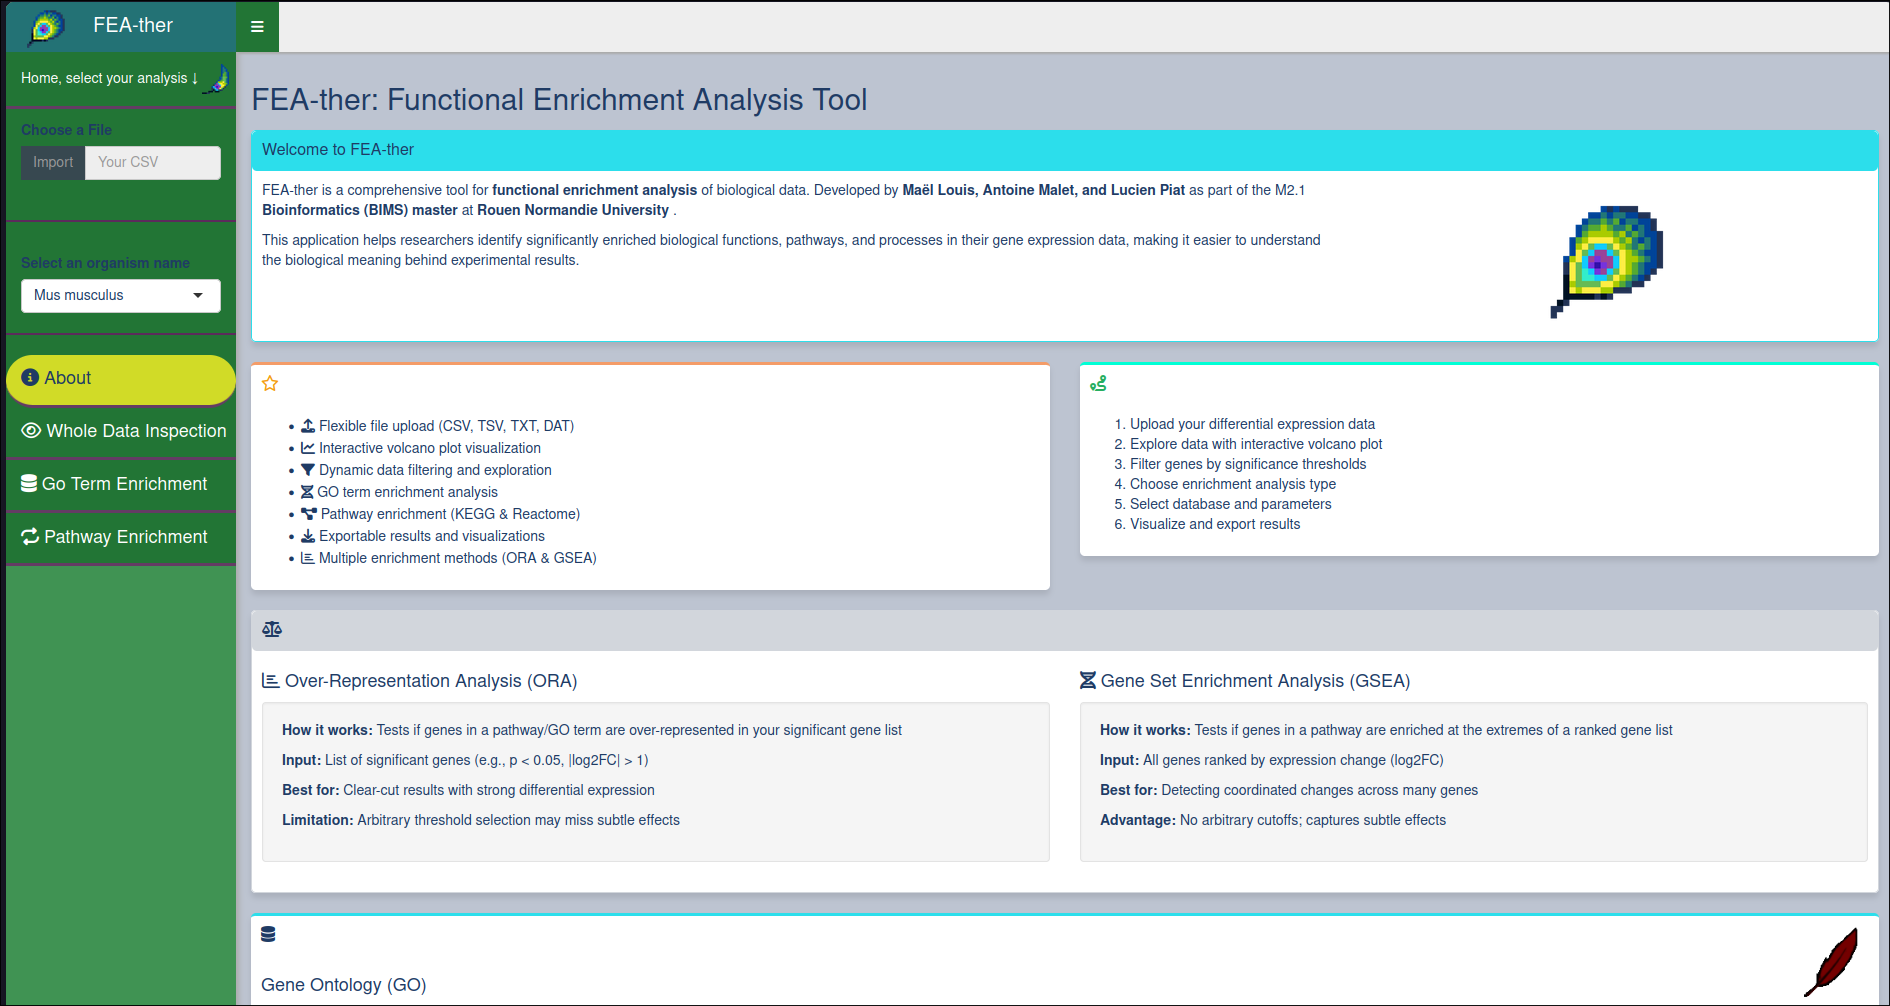Click the large pixel peacock feather image
The image size is (1890, 1006).
pyautogui.click(x=1608, y=260)
